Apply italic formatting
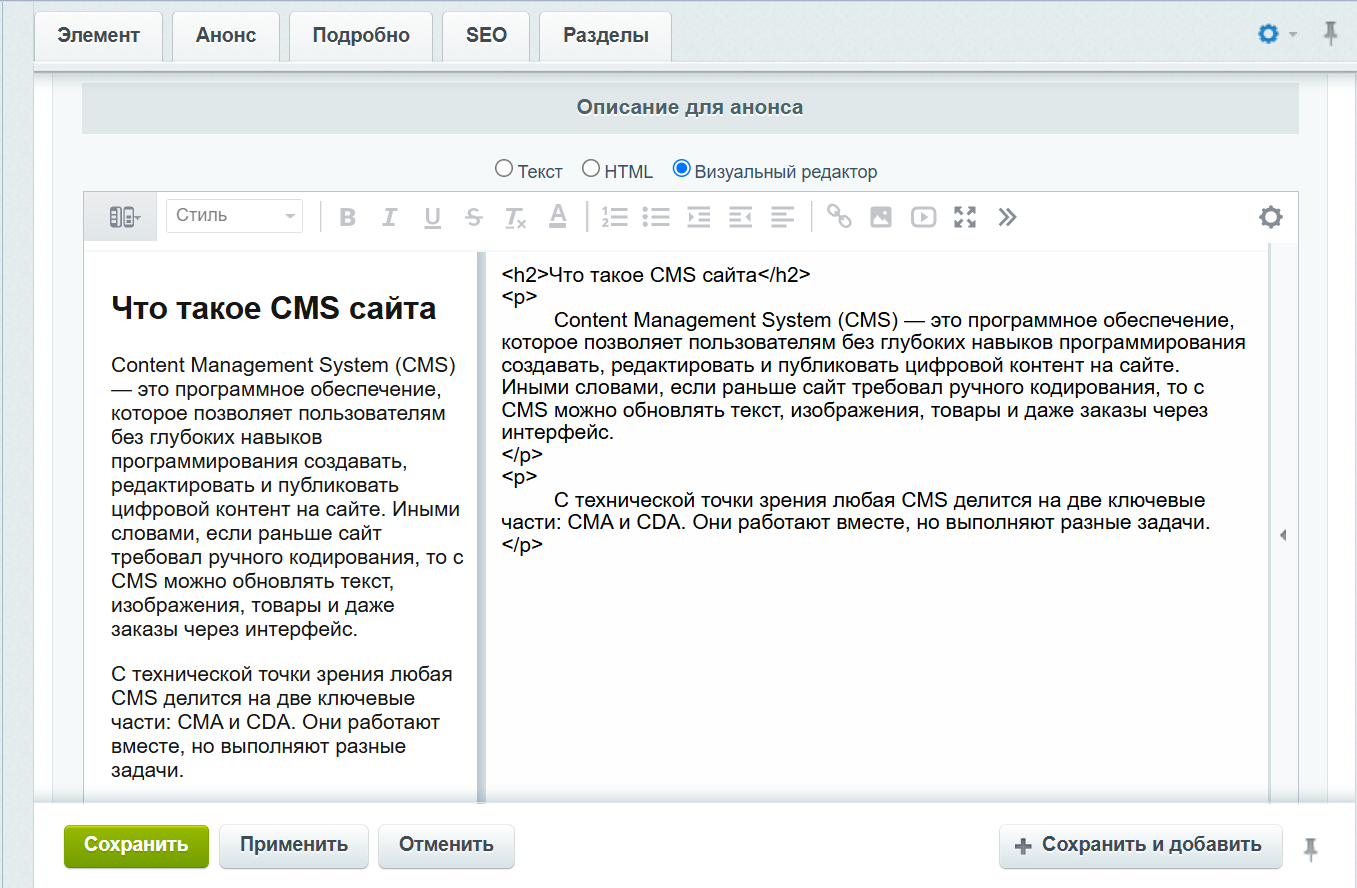Screen dimensions: 1357x888 tap(390, 217)
